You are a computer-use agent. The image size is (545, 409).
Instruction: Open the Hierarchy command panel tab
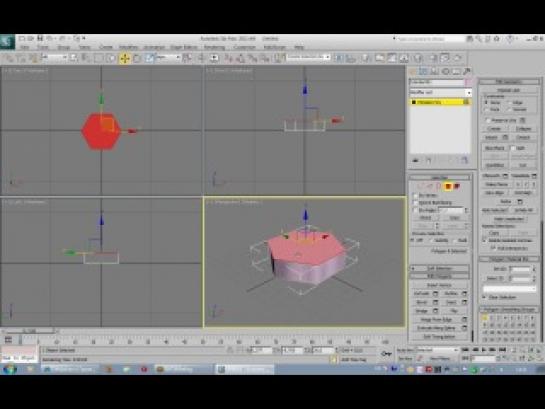tap(434, 72)
